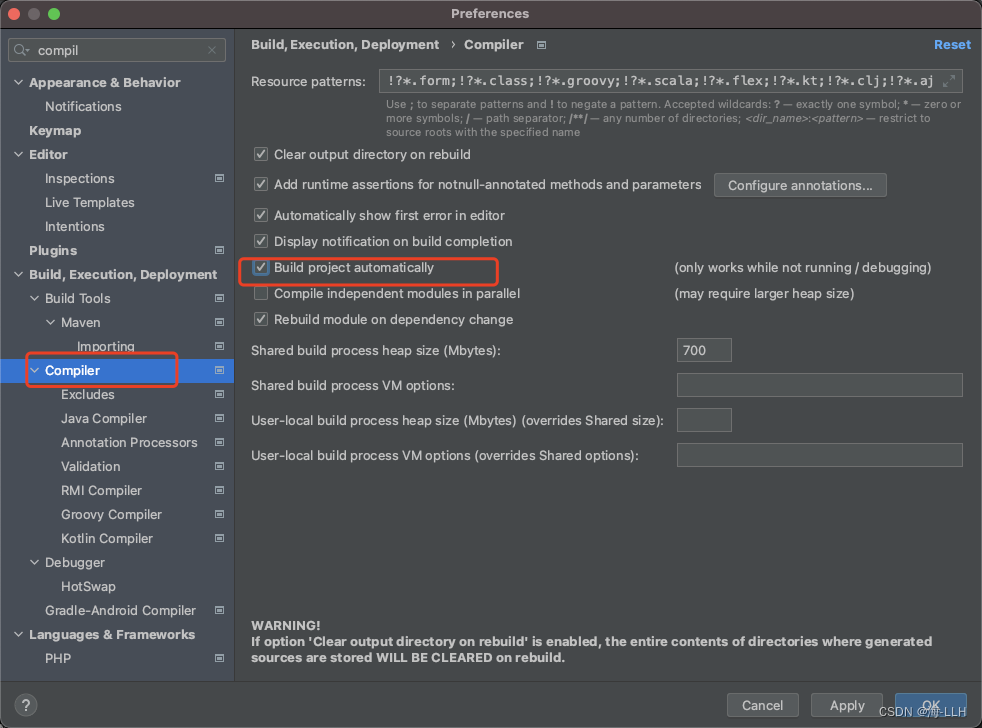
Task: Open help with the question mark button
Action: click(x=26, y=705)
